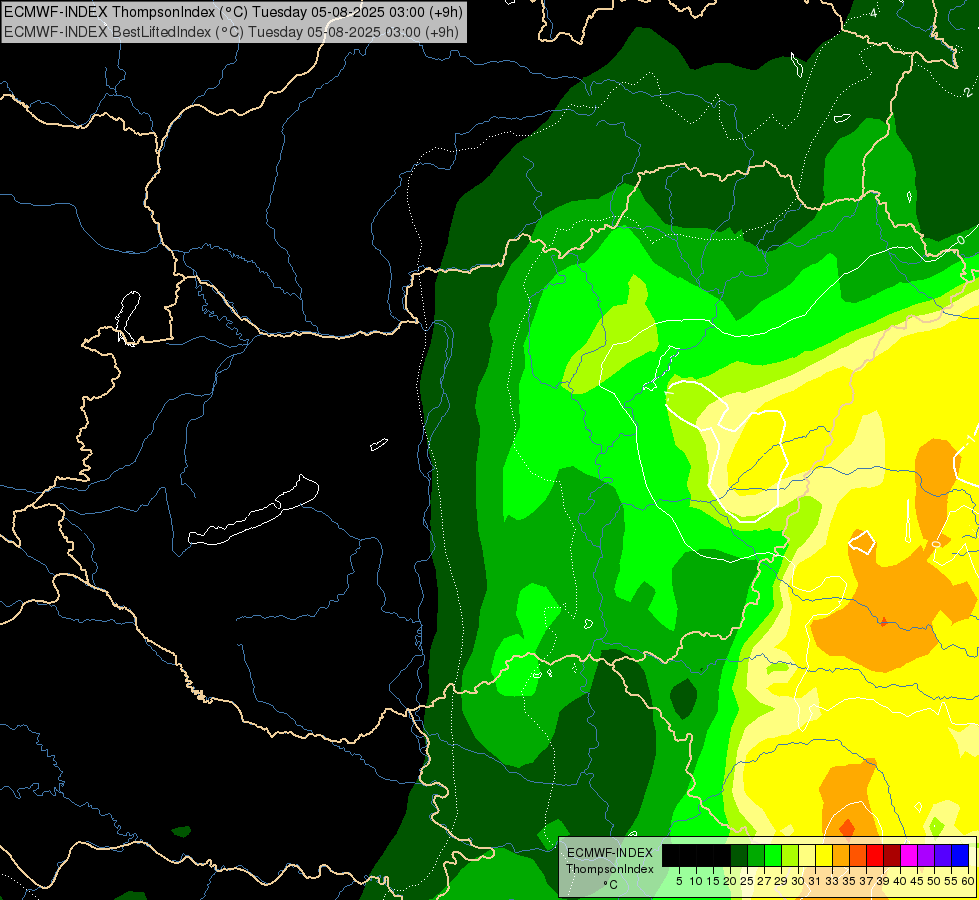Click the legend tick value 31
This screenshot has height=900, width=979.
point(815,881)
